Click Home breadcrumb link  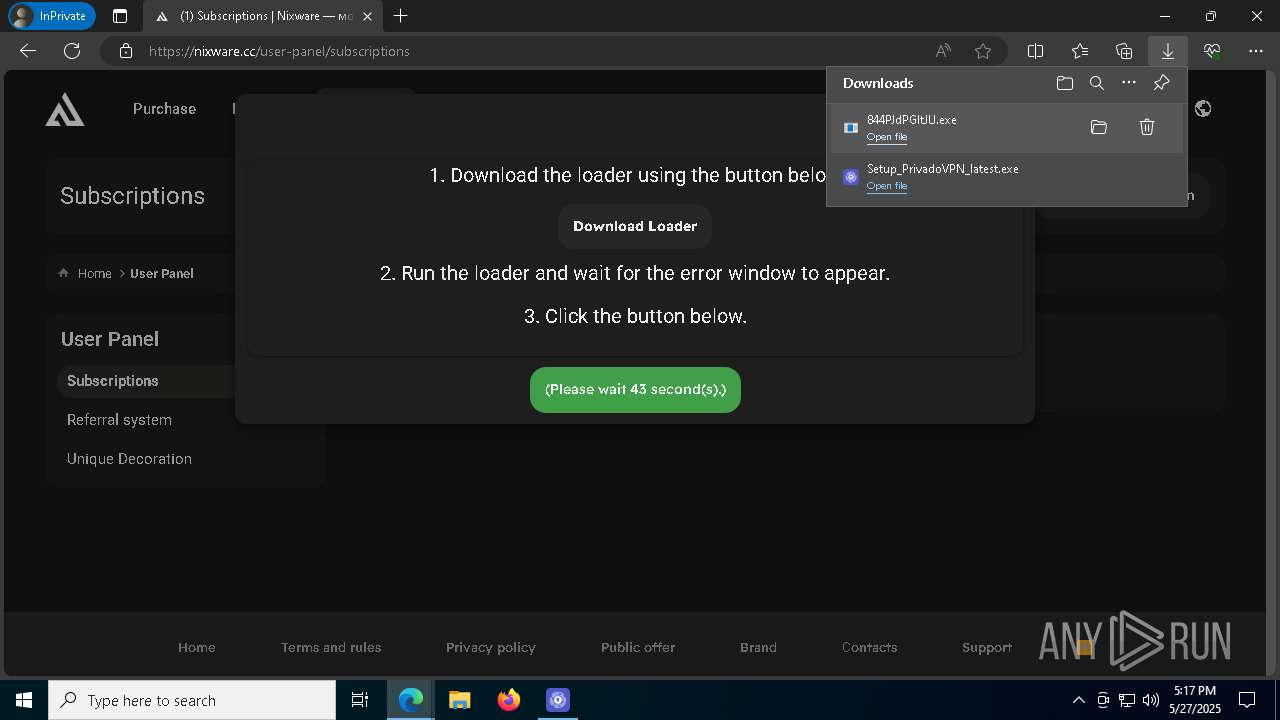(x=95, y=273)
